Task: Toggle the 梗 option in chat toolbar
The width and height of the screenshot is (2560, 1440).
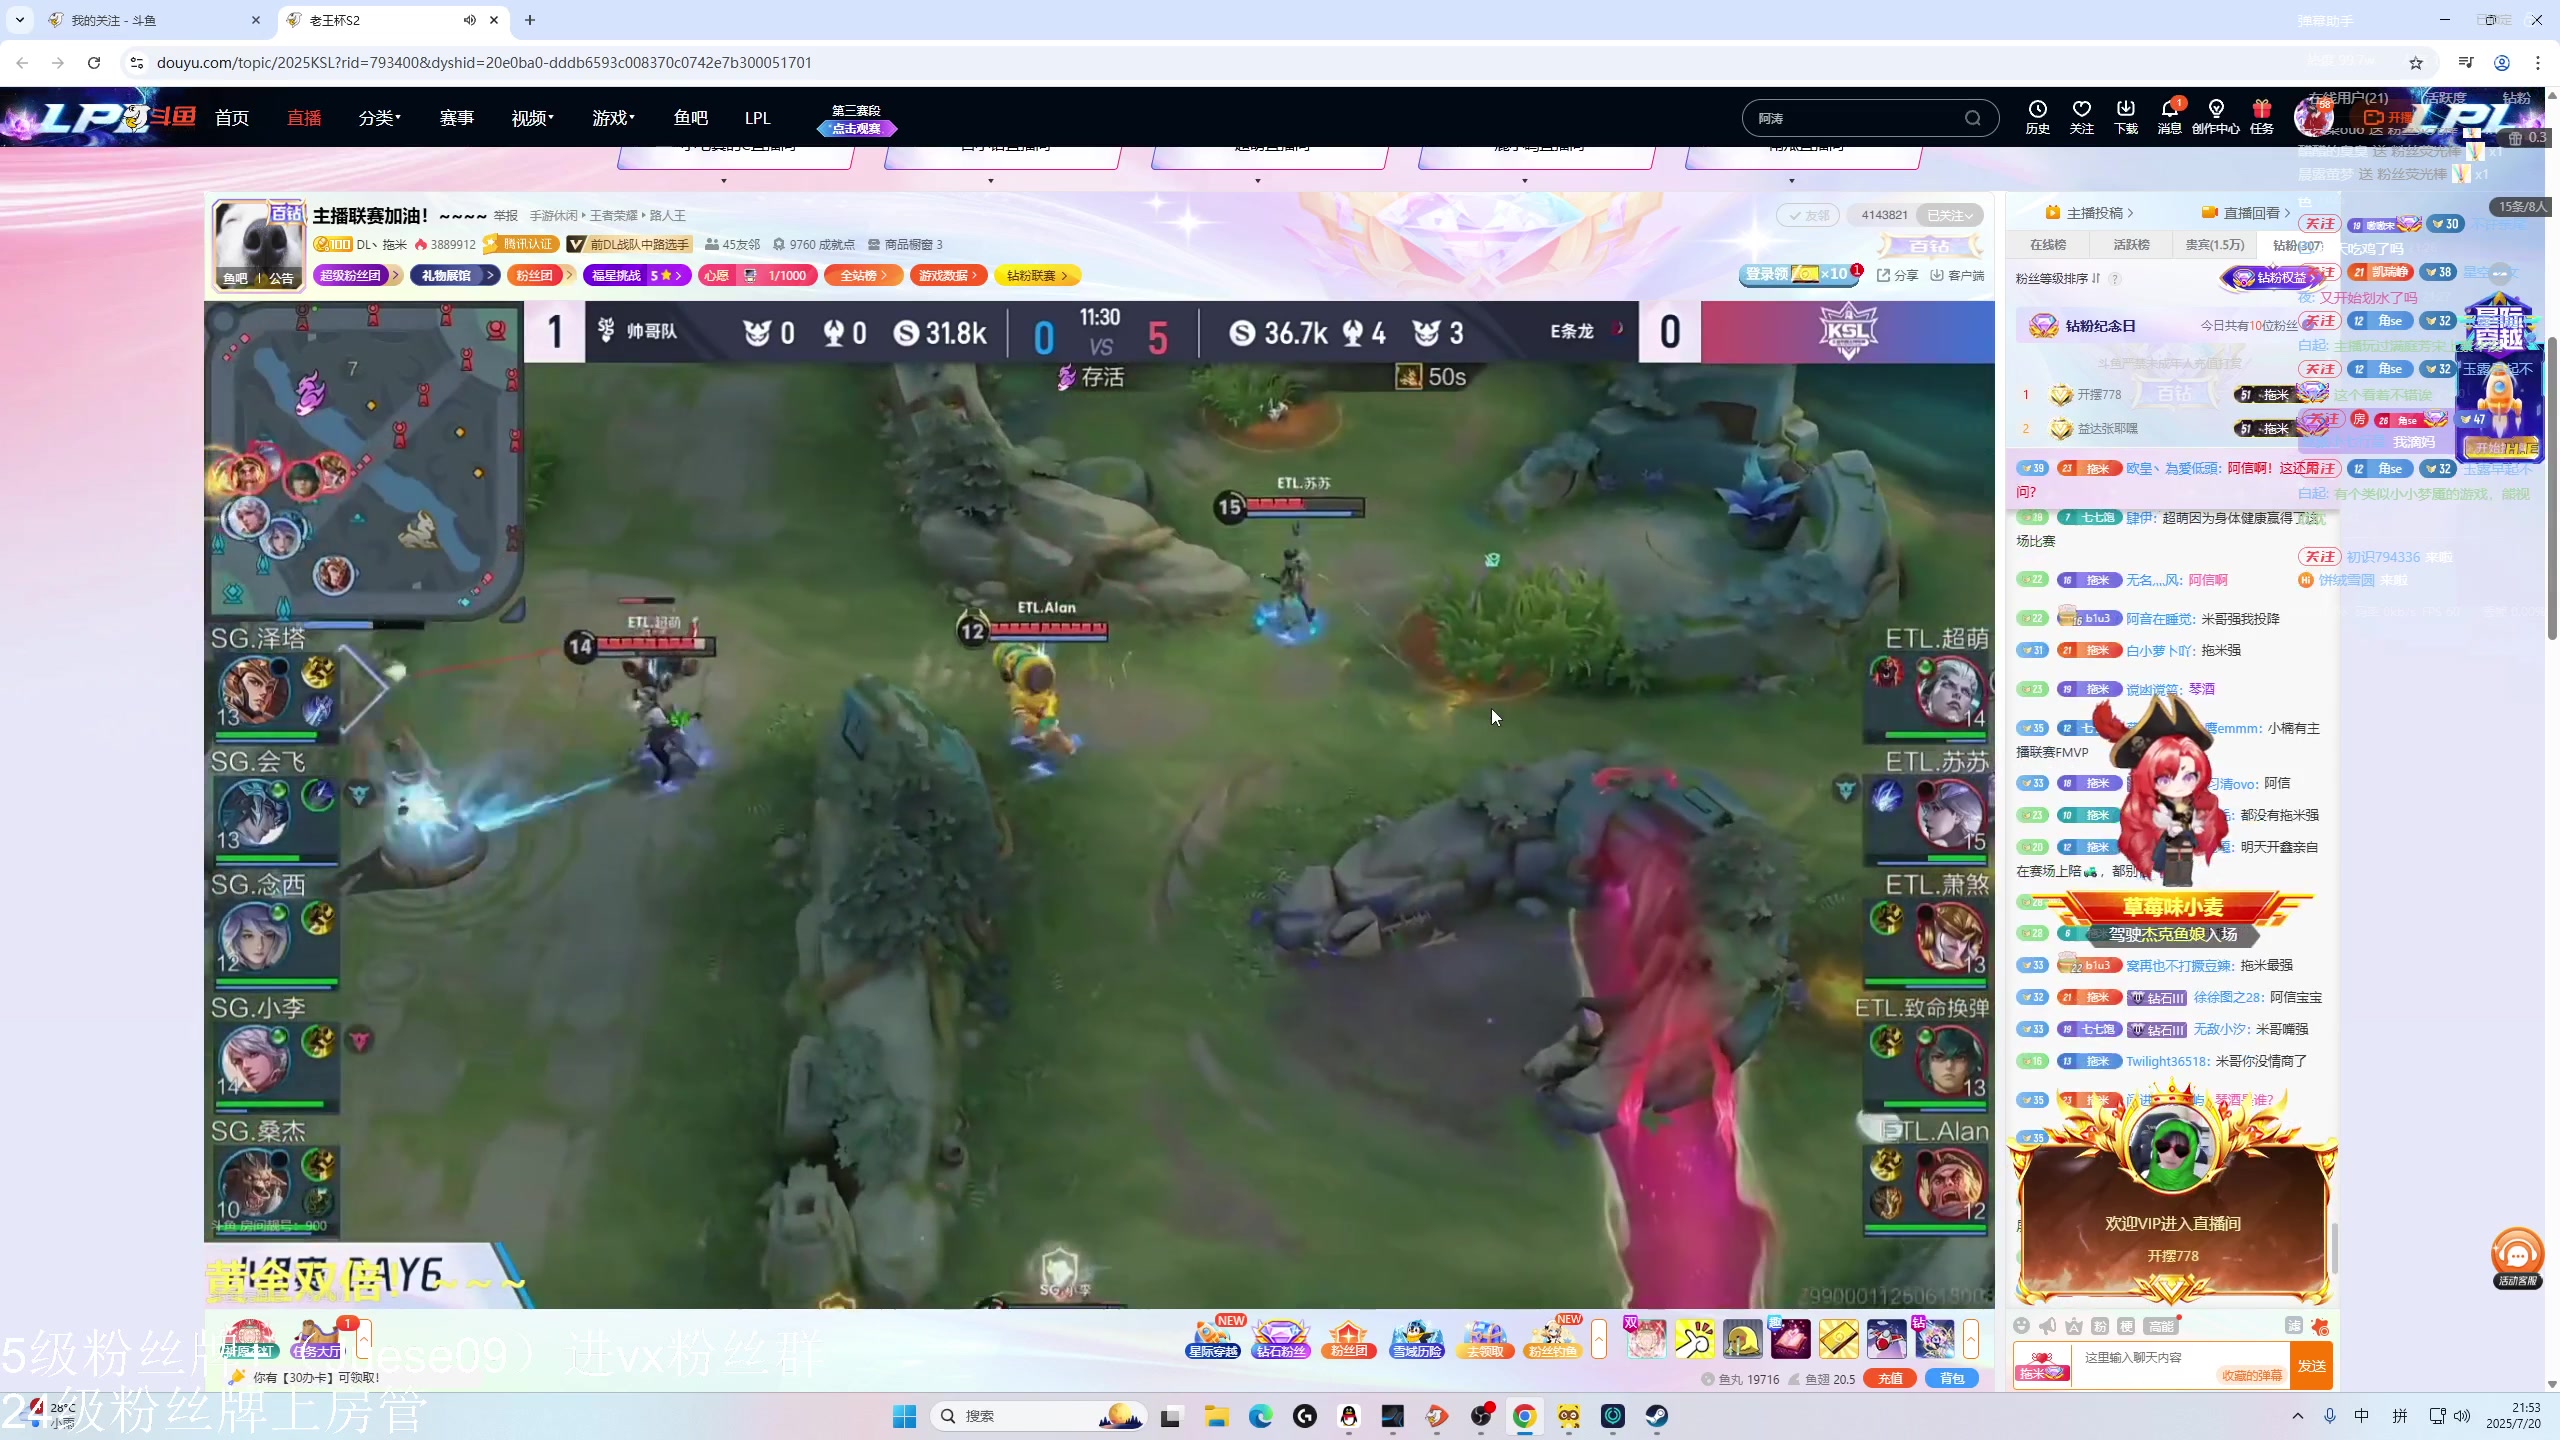Action: pos(2126,1326)
